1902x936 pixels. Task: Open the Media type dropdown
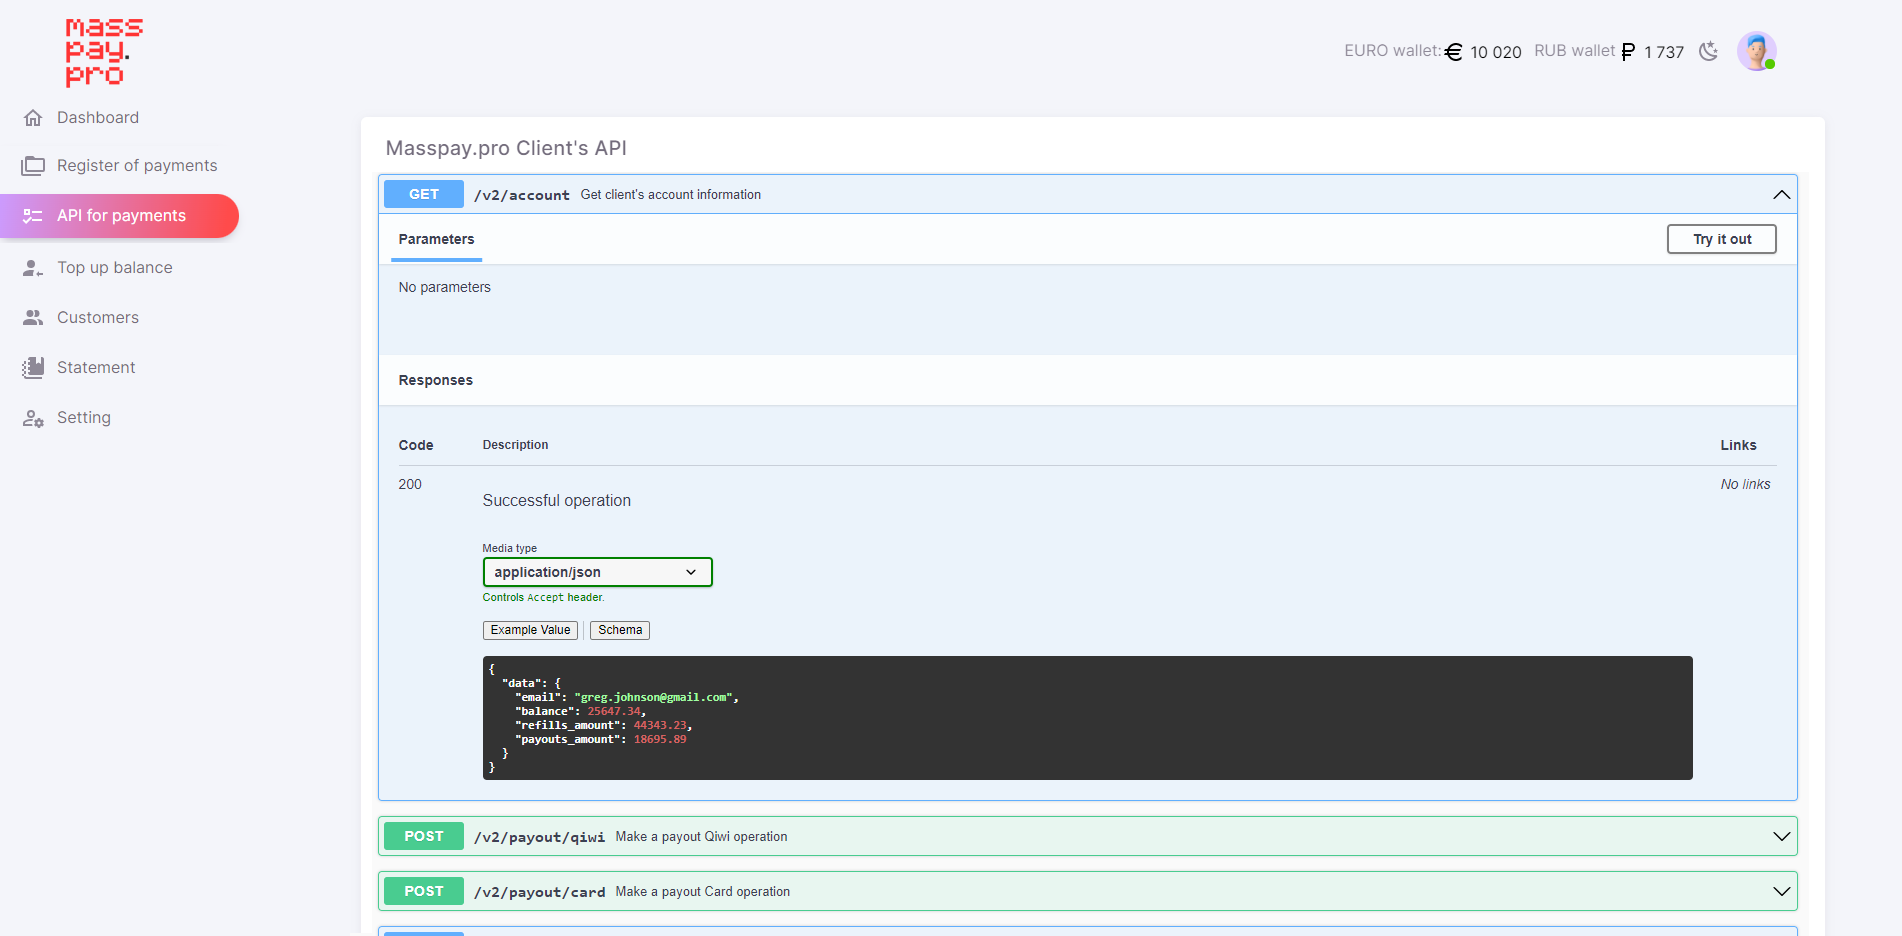pos(597,572)
